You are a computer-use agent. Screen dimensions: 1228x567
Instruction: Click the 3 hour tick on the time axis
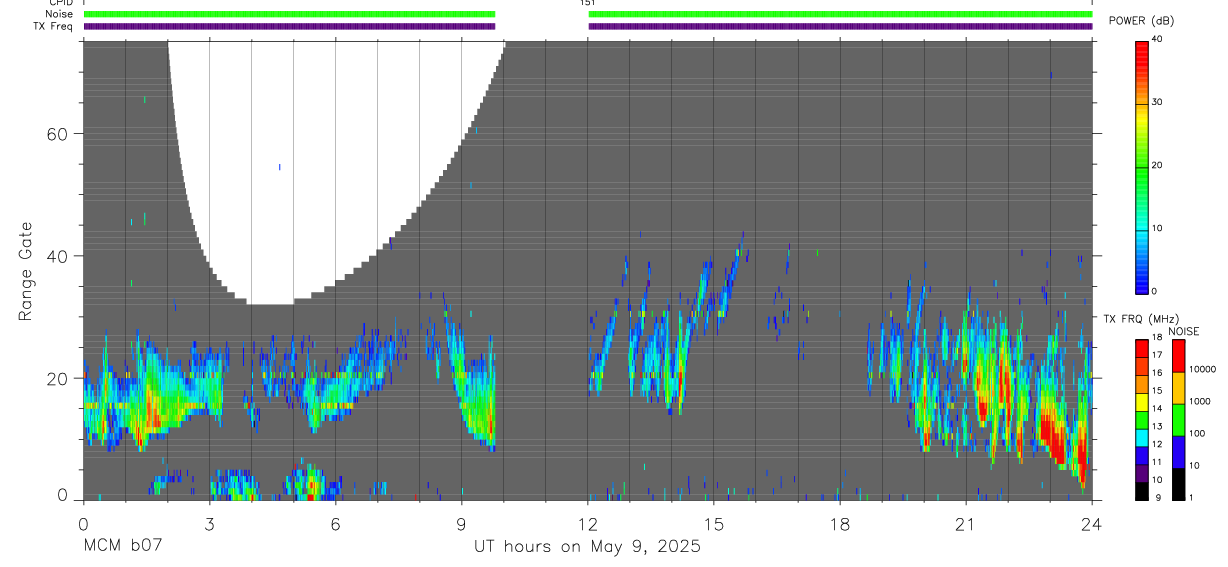click(209, 524)
